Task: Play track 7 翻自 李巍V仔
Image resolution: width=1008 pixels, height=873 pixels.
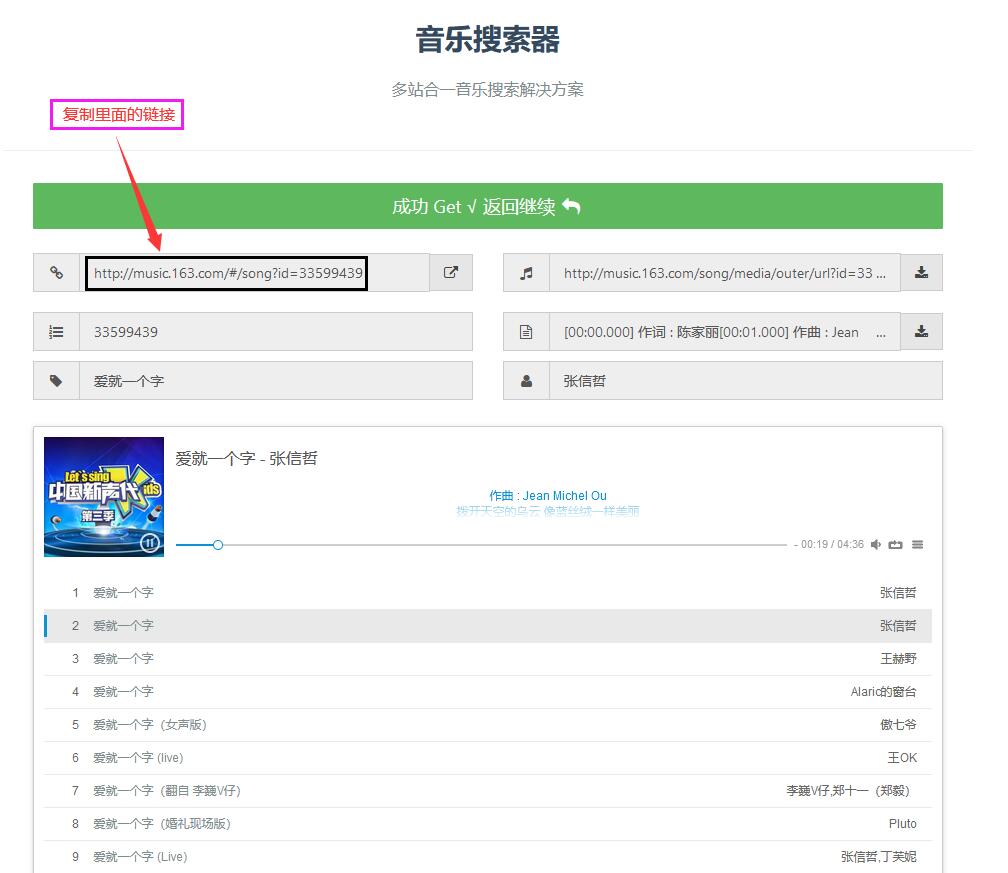Action: pos(487,791)
